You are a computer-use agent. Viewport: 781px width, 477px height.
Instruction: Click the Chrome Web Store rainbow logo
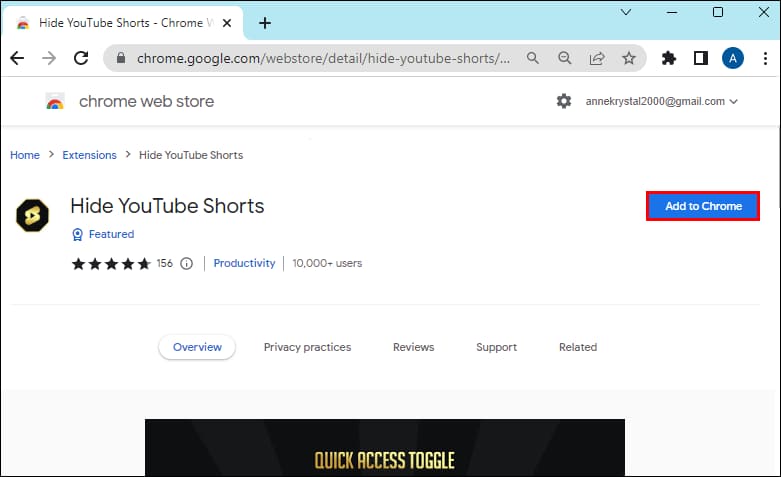pos(55,101)
